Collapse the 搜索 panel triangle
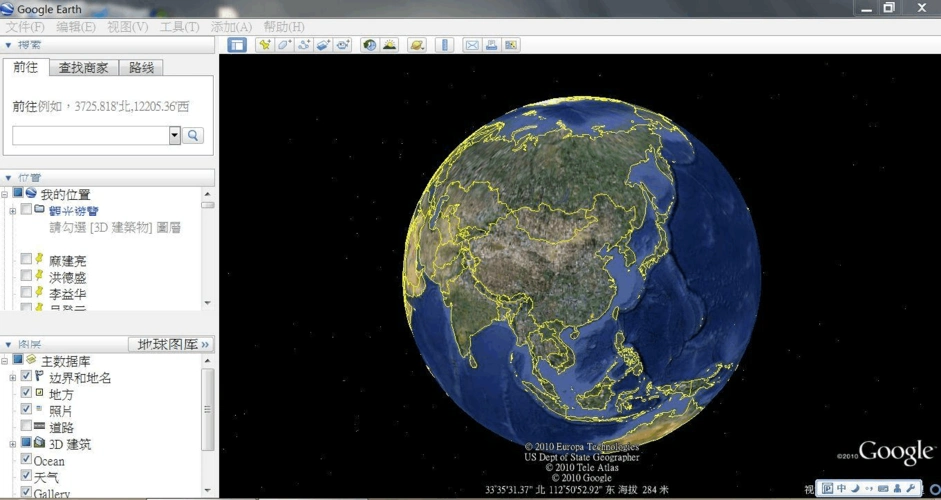Screen dimensions: 941x500 [8, 45]
